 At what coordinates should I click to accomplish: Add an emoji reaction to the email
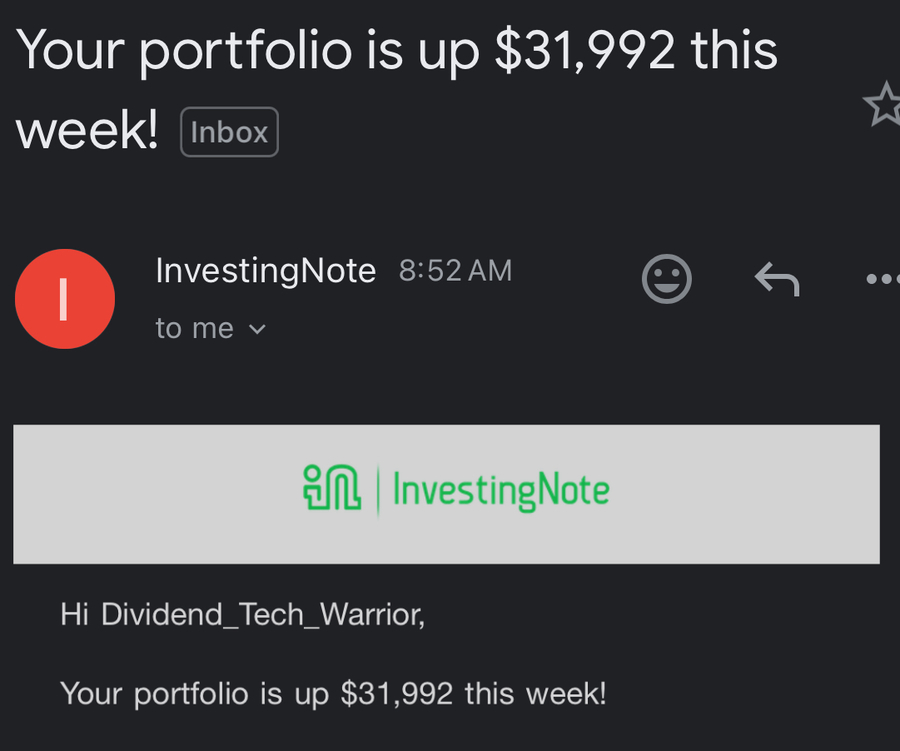[x=666, y=280]
